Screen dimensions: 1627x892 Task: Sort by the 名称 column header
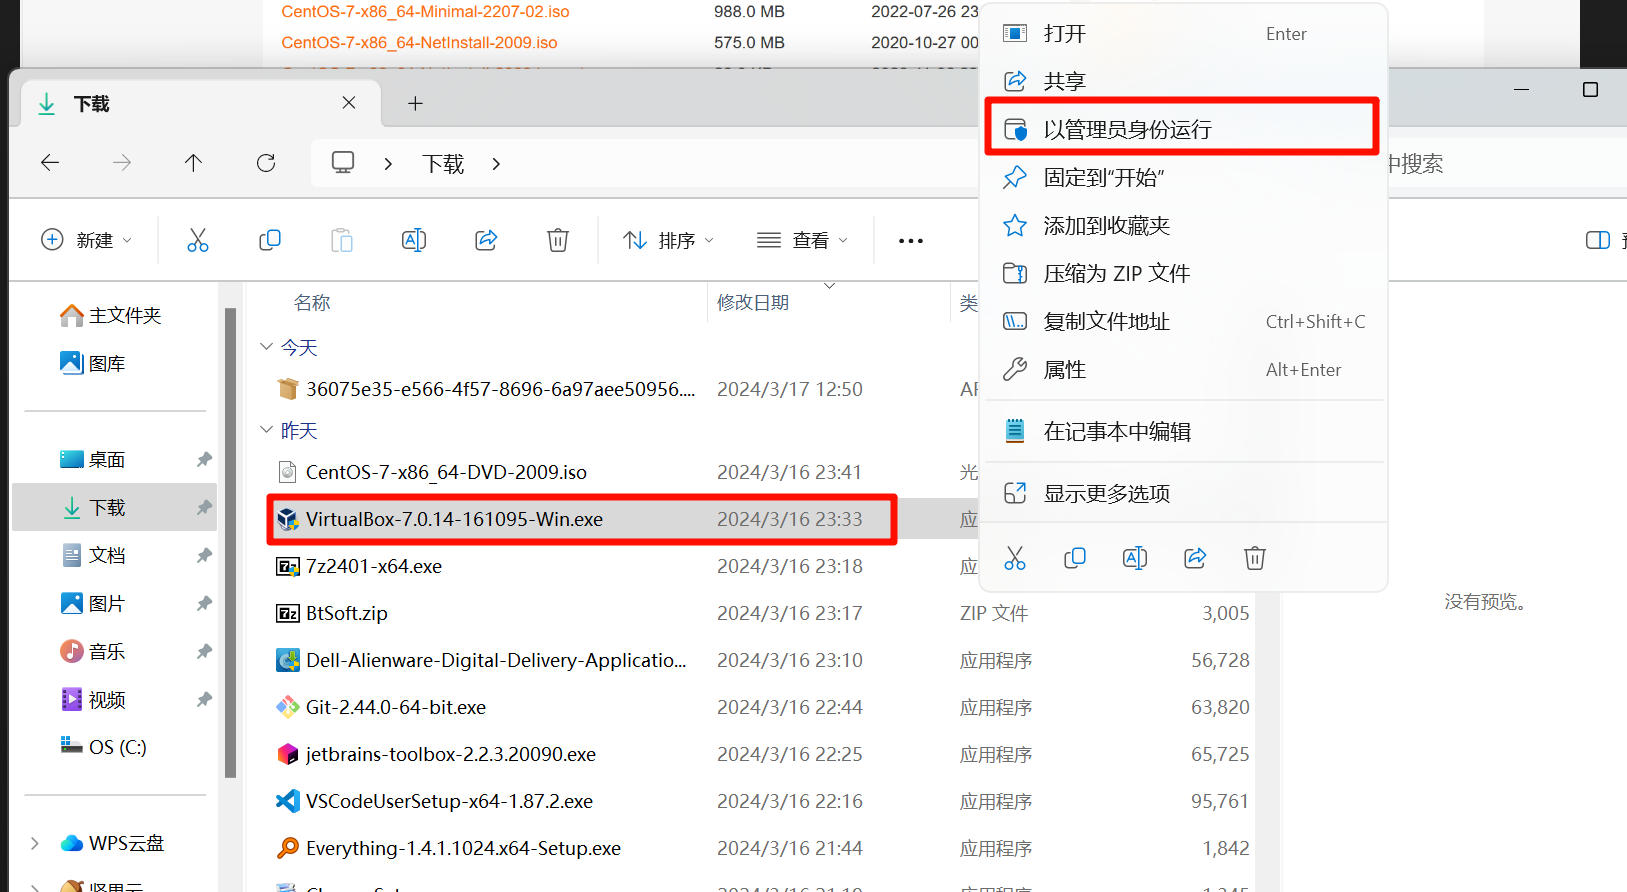(x=312, y=303)
